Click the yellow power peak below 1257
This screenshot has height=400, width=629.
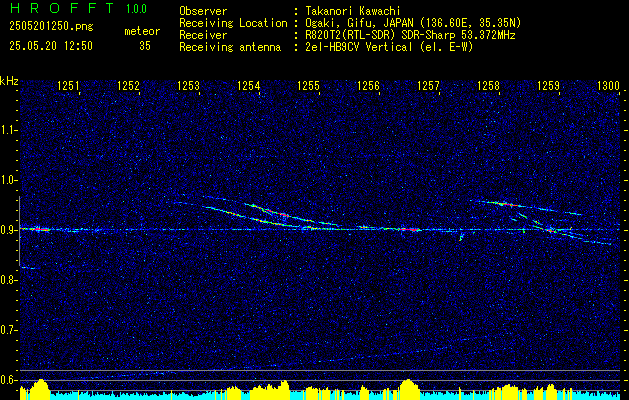tap(408, 388)
